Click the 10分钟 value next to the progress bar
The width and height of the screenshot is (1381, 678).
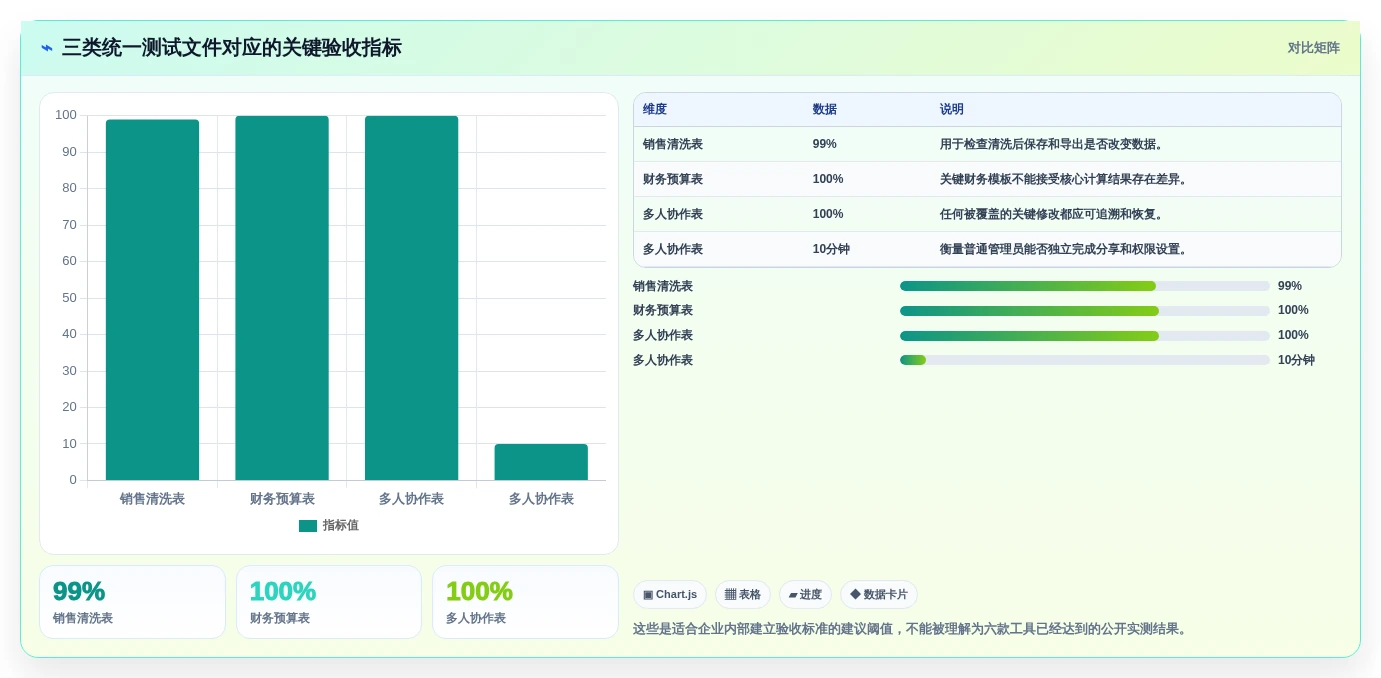(x=1296, y=360)
